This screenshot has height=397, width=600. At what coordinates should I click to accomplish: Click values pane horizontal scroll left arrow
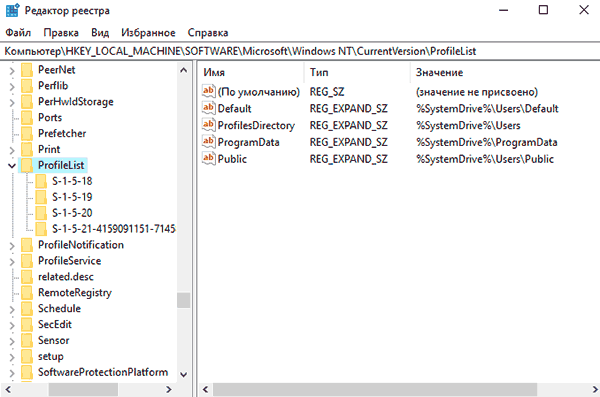point(205,389)
